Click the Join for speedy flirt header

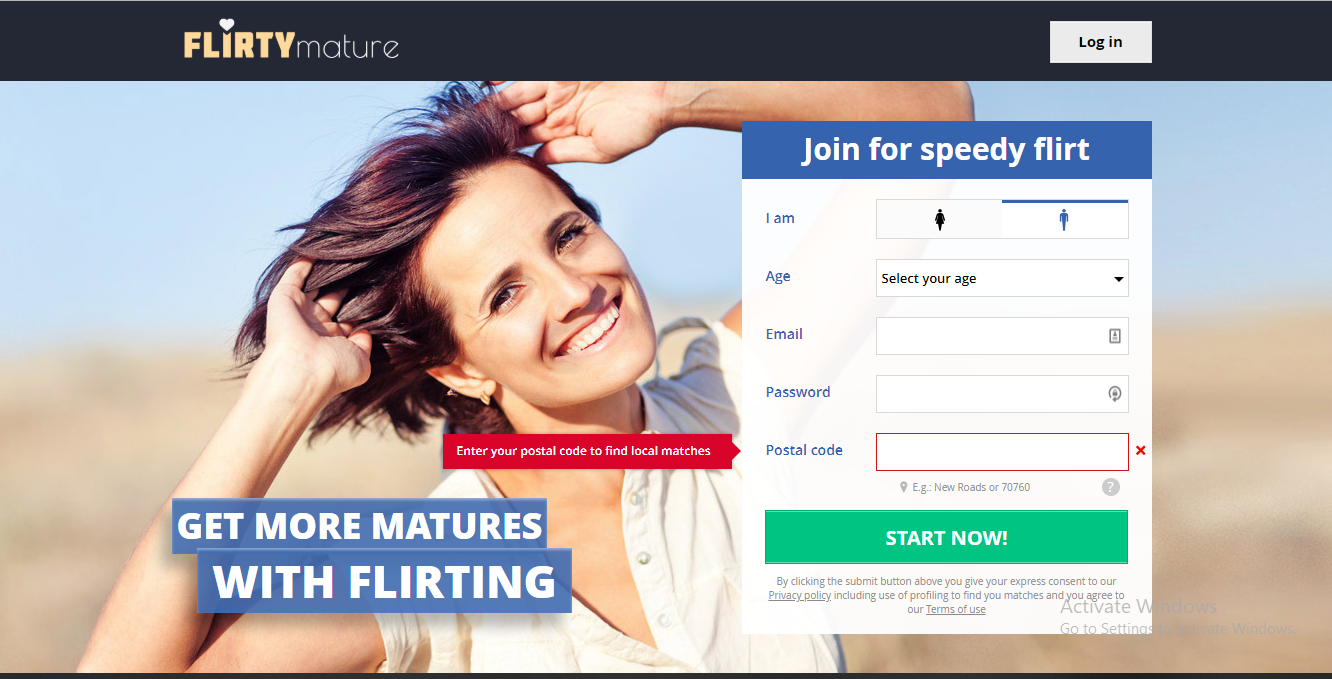(x=946, y=150)
